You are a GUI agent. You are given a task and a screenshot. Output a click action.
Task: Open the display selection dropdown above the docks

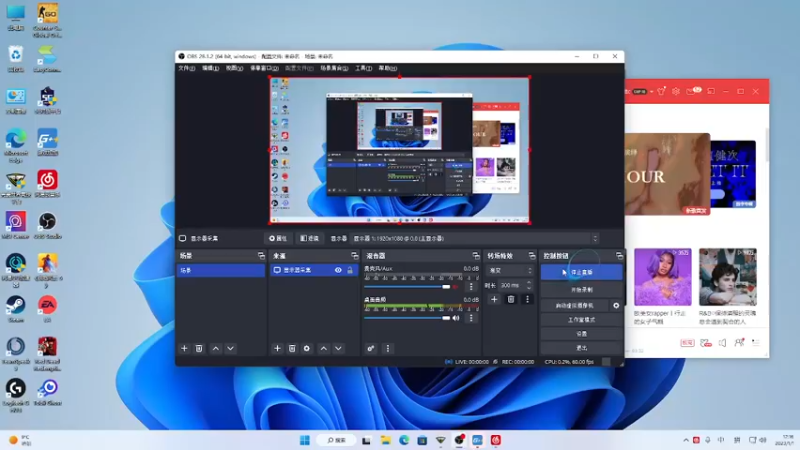pyautogui.click(x=476, y=238)
